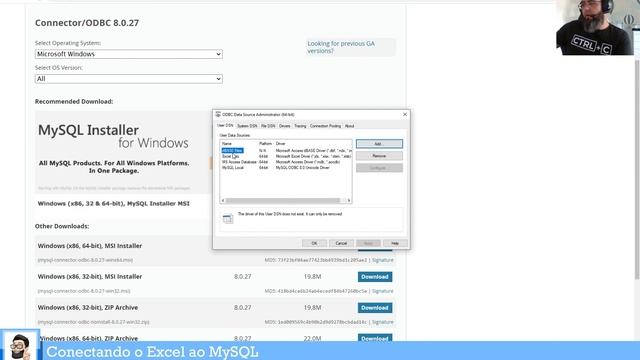Open the Connection Pooling tab
This screenshot has width=640, height=360.
point(325,126)
